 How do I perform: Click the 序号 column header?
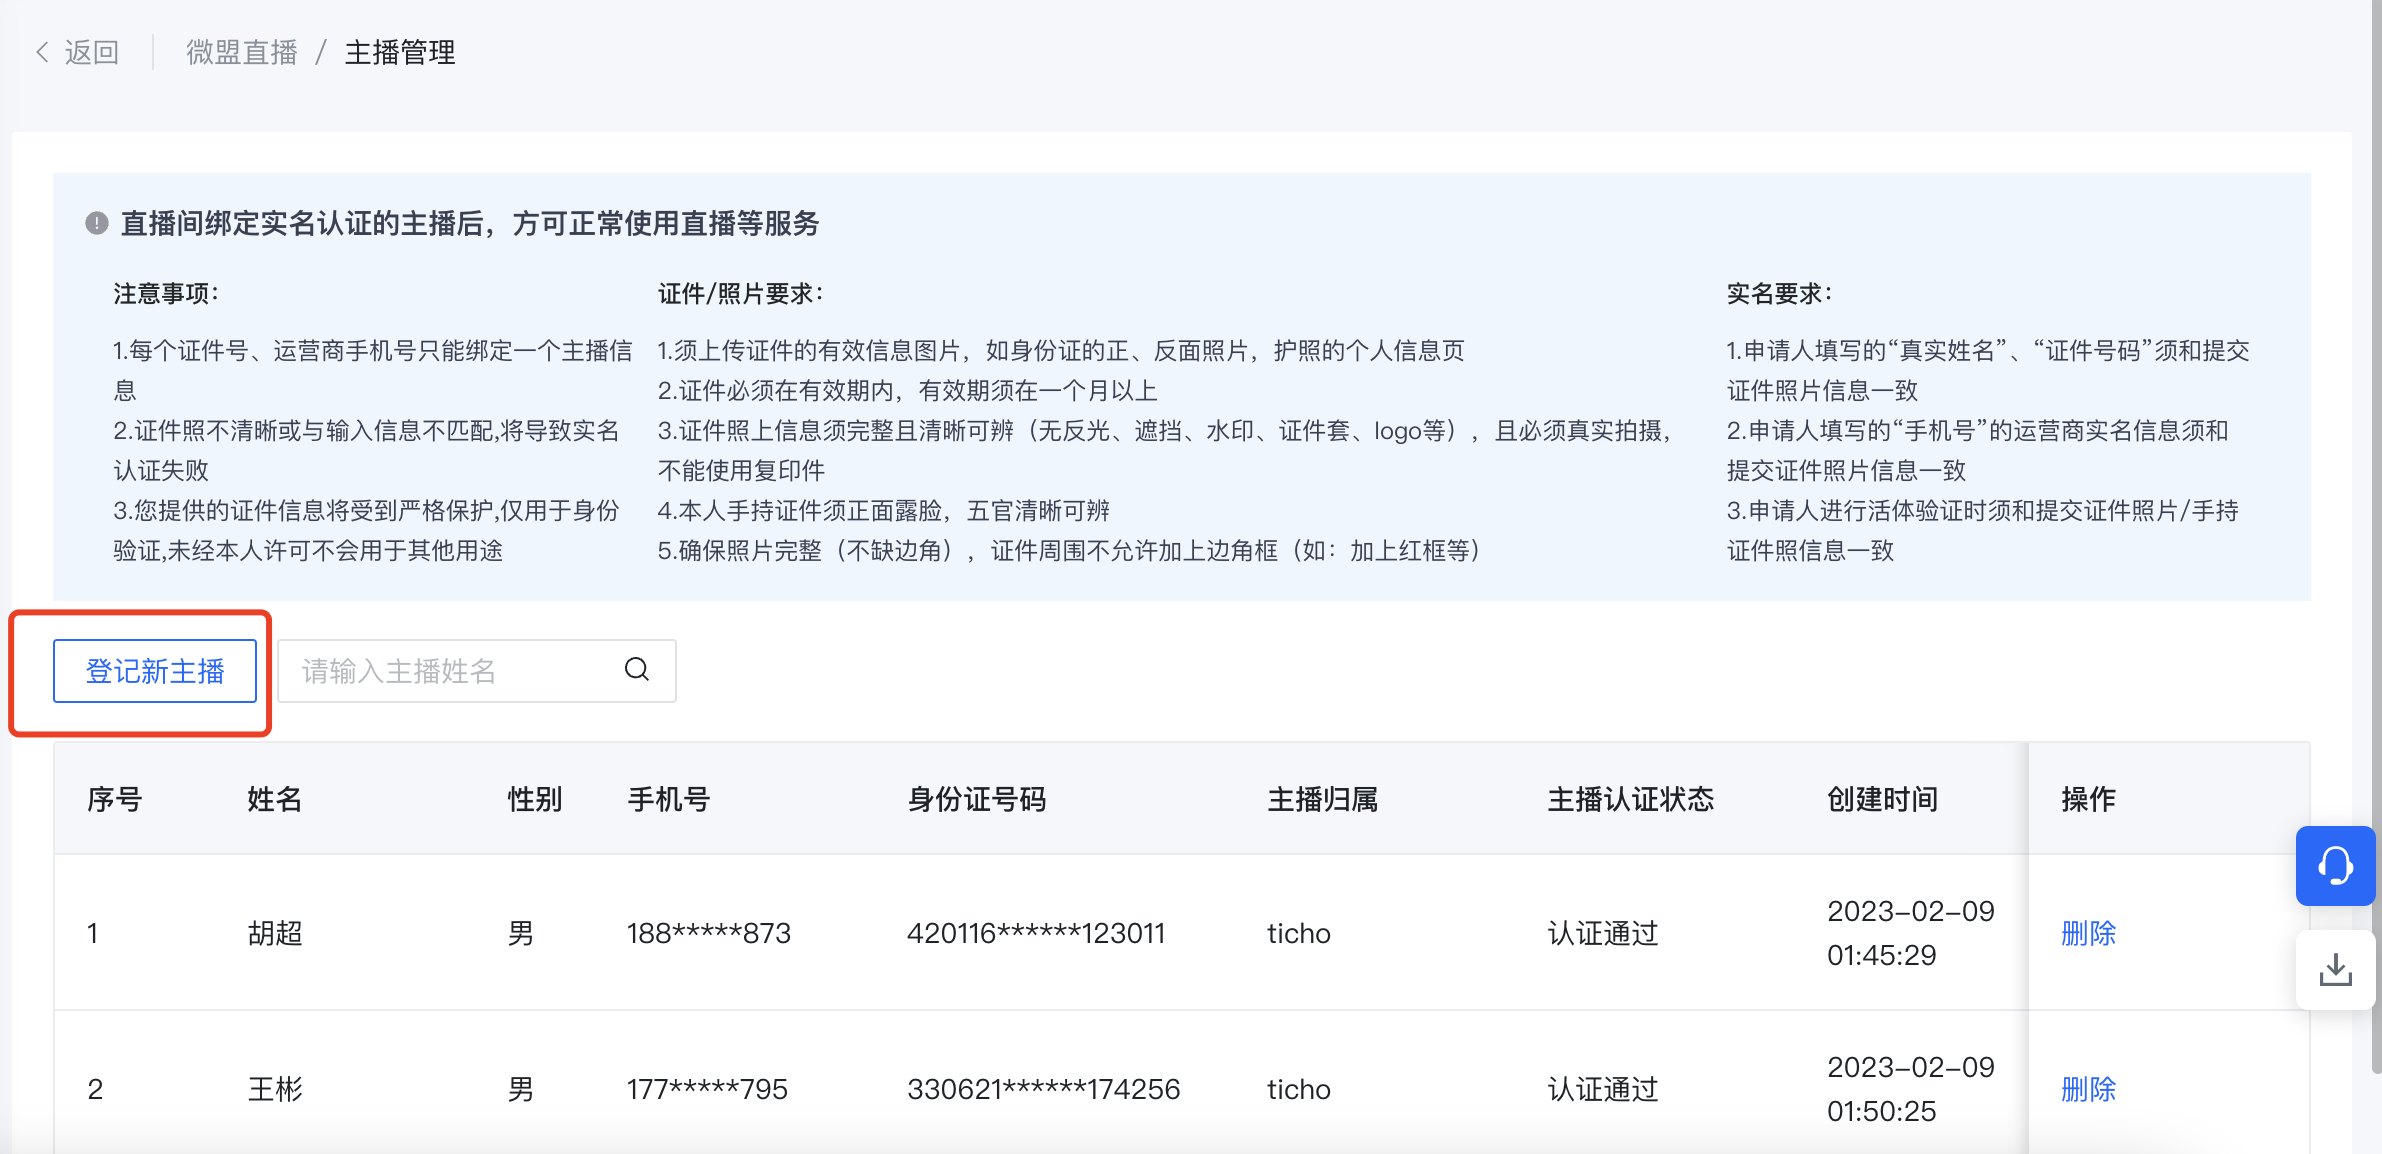[115, 799]
